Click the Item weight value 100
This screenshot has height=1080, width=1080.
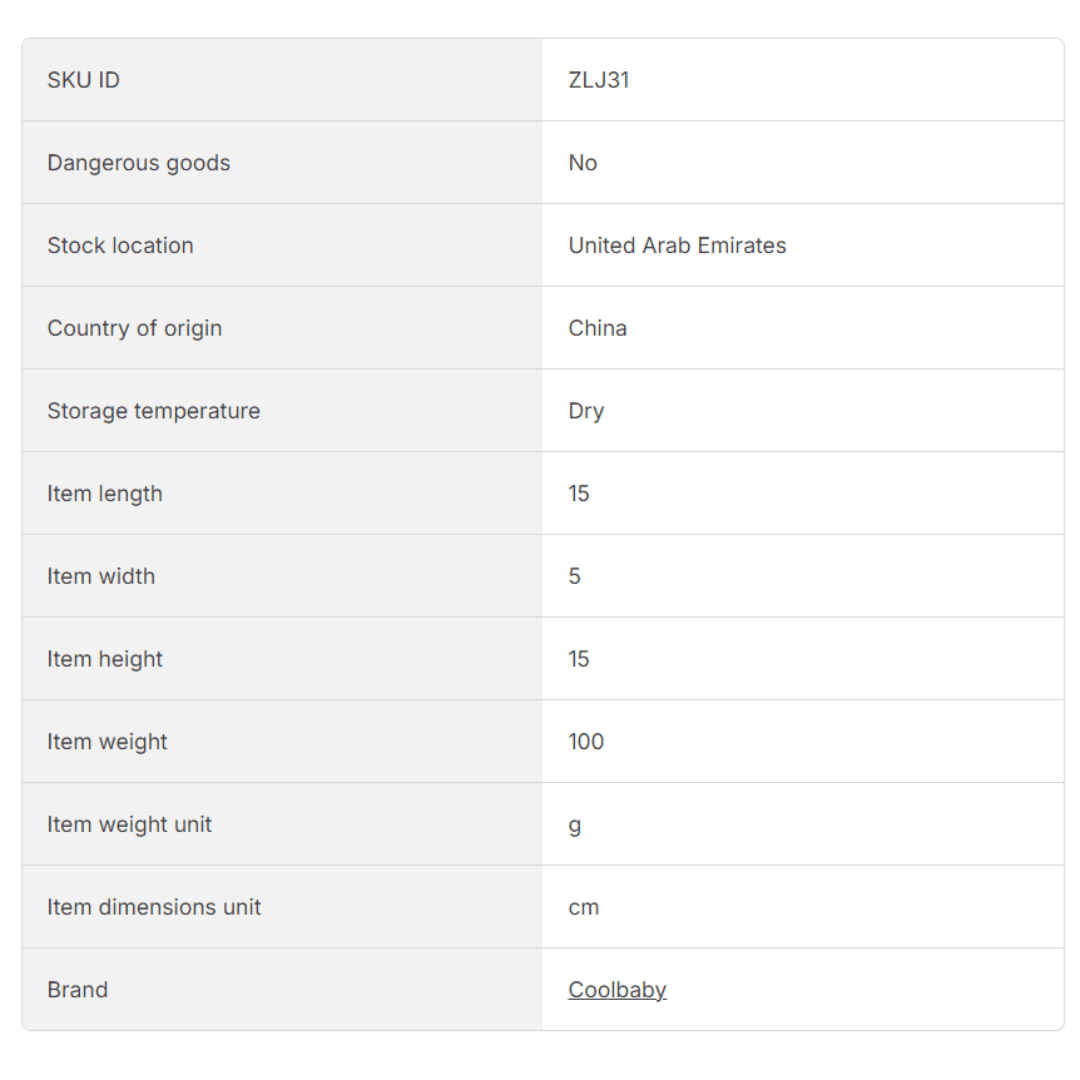pos(586,742)
